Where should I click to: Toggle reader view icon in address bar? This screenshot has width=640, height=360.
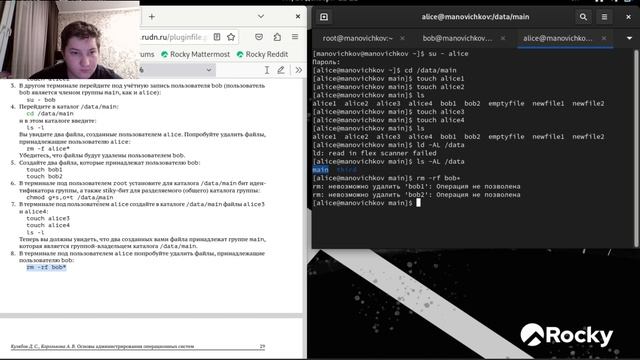coord(217,37)
